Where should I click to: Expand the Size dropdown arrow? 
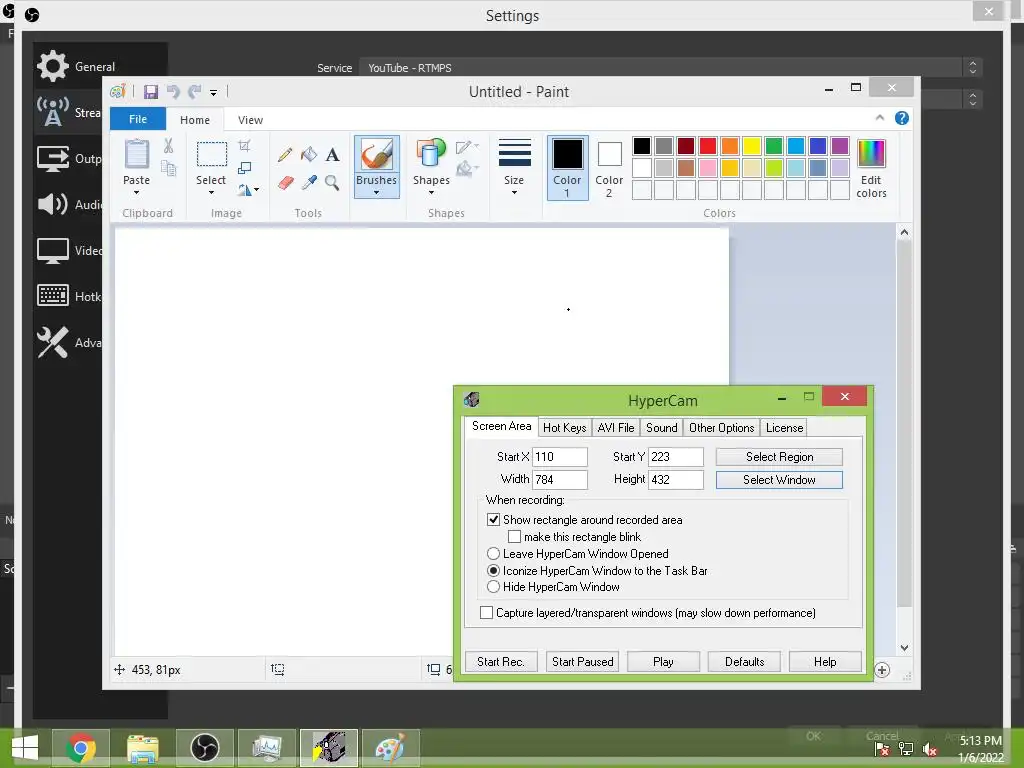tap(514, 193)
